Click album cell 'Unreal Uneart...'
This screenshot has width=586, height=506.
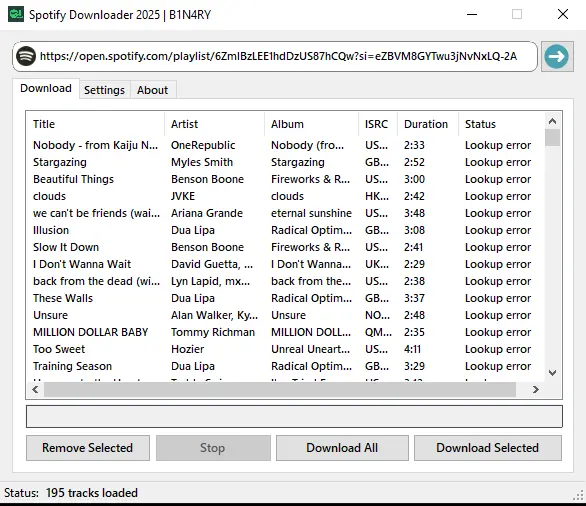(x=311, y=349)
